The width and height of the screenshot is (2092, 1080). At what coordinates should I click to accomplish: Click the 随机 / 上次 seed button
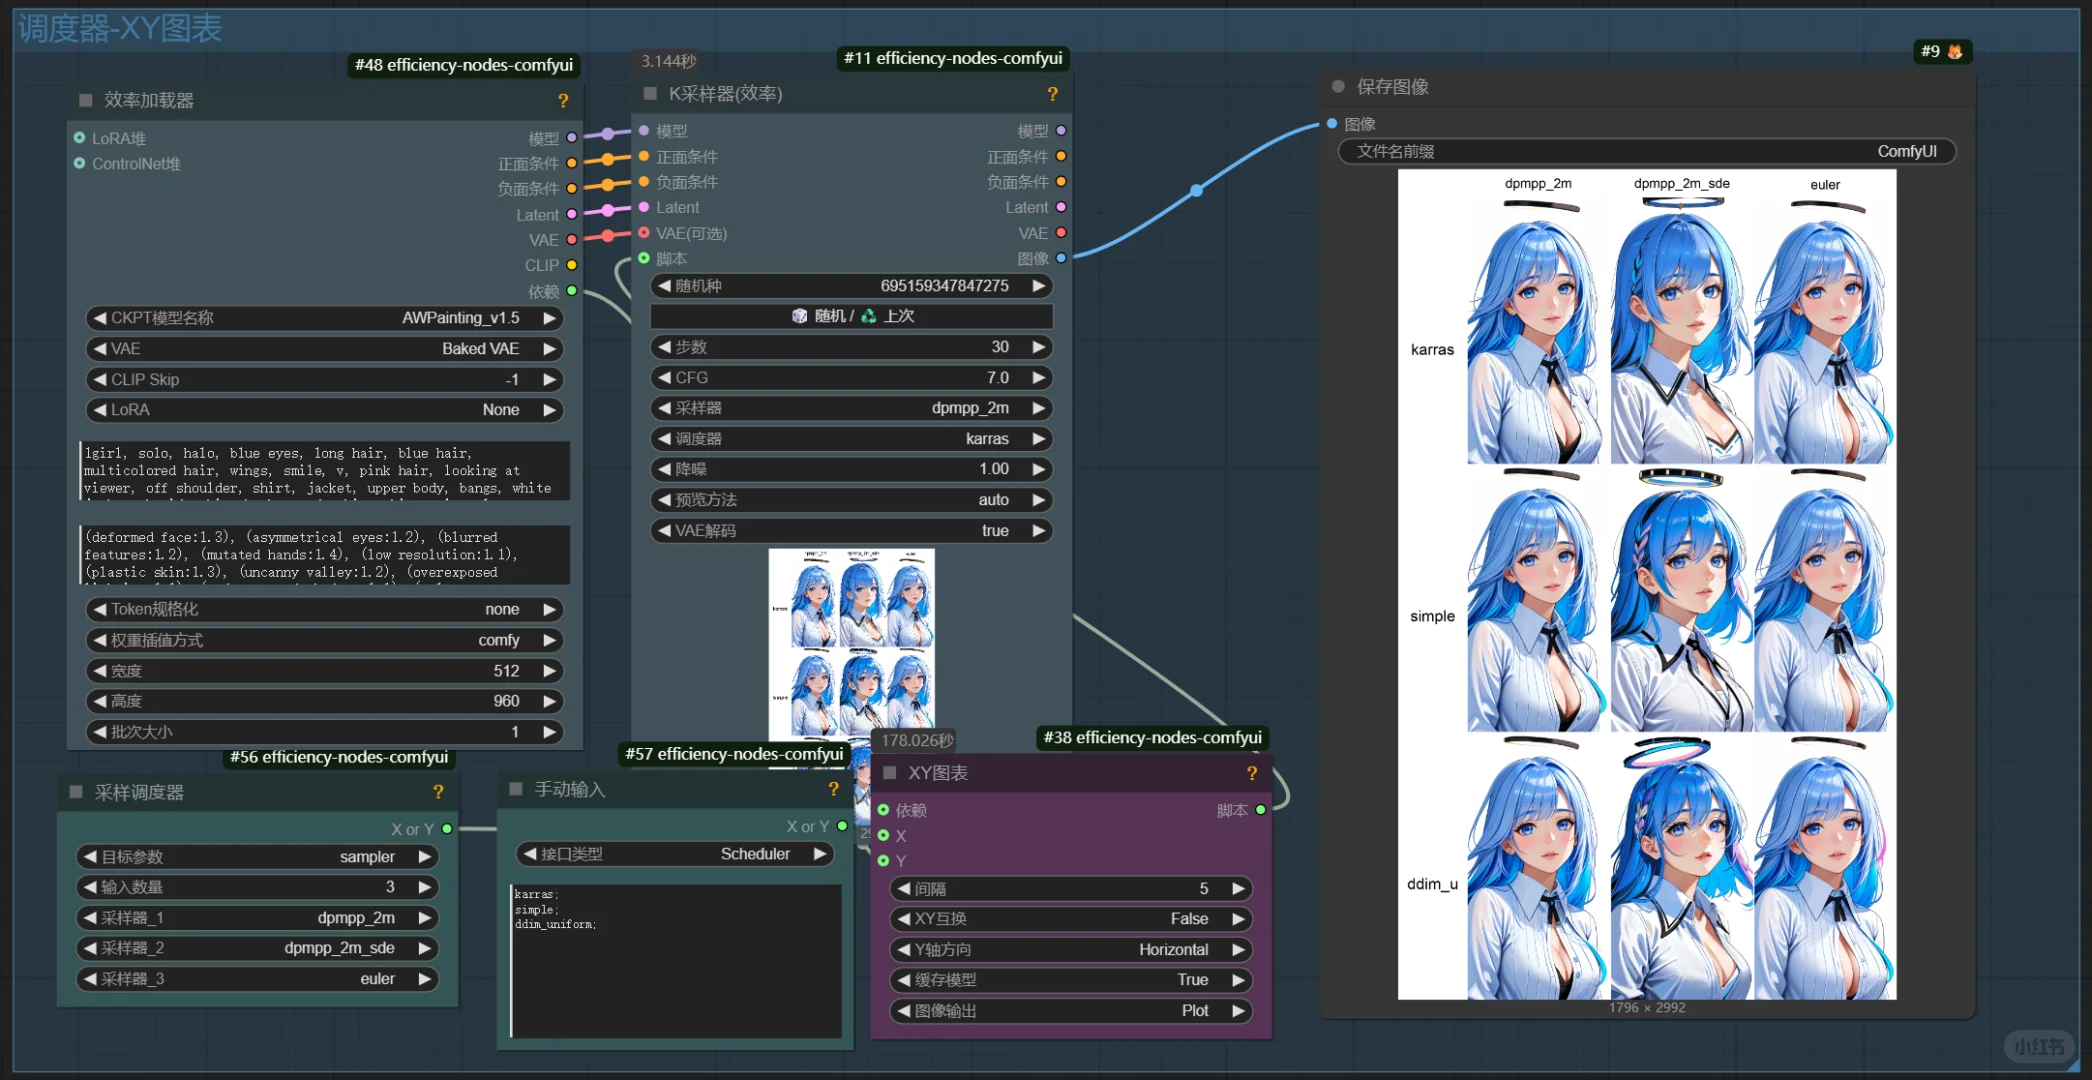click(851, 316)
